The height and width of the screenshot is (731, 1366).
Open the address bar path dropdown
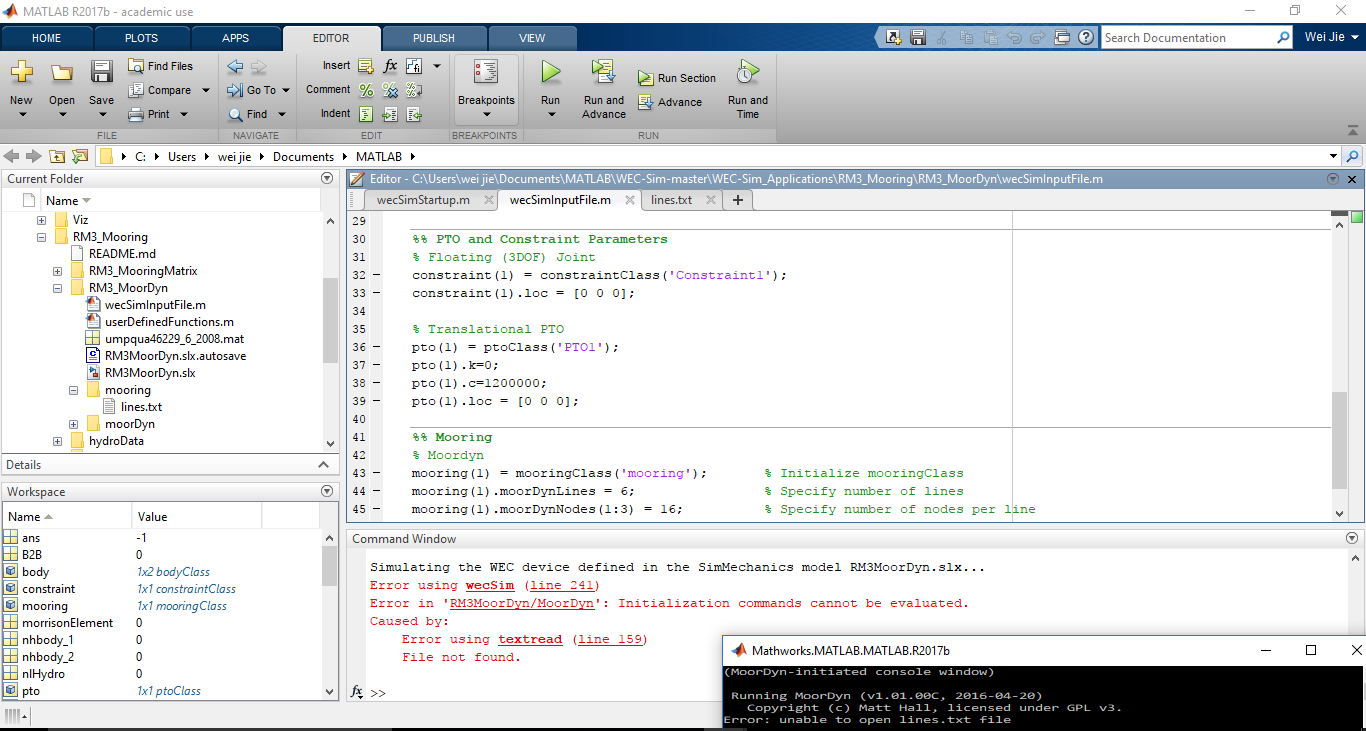click(1333, 157)
